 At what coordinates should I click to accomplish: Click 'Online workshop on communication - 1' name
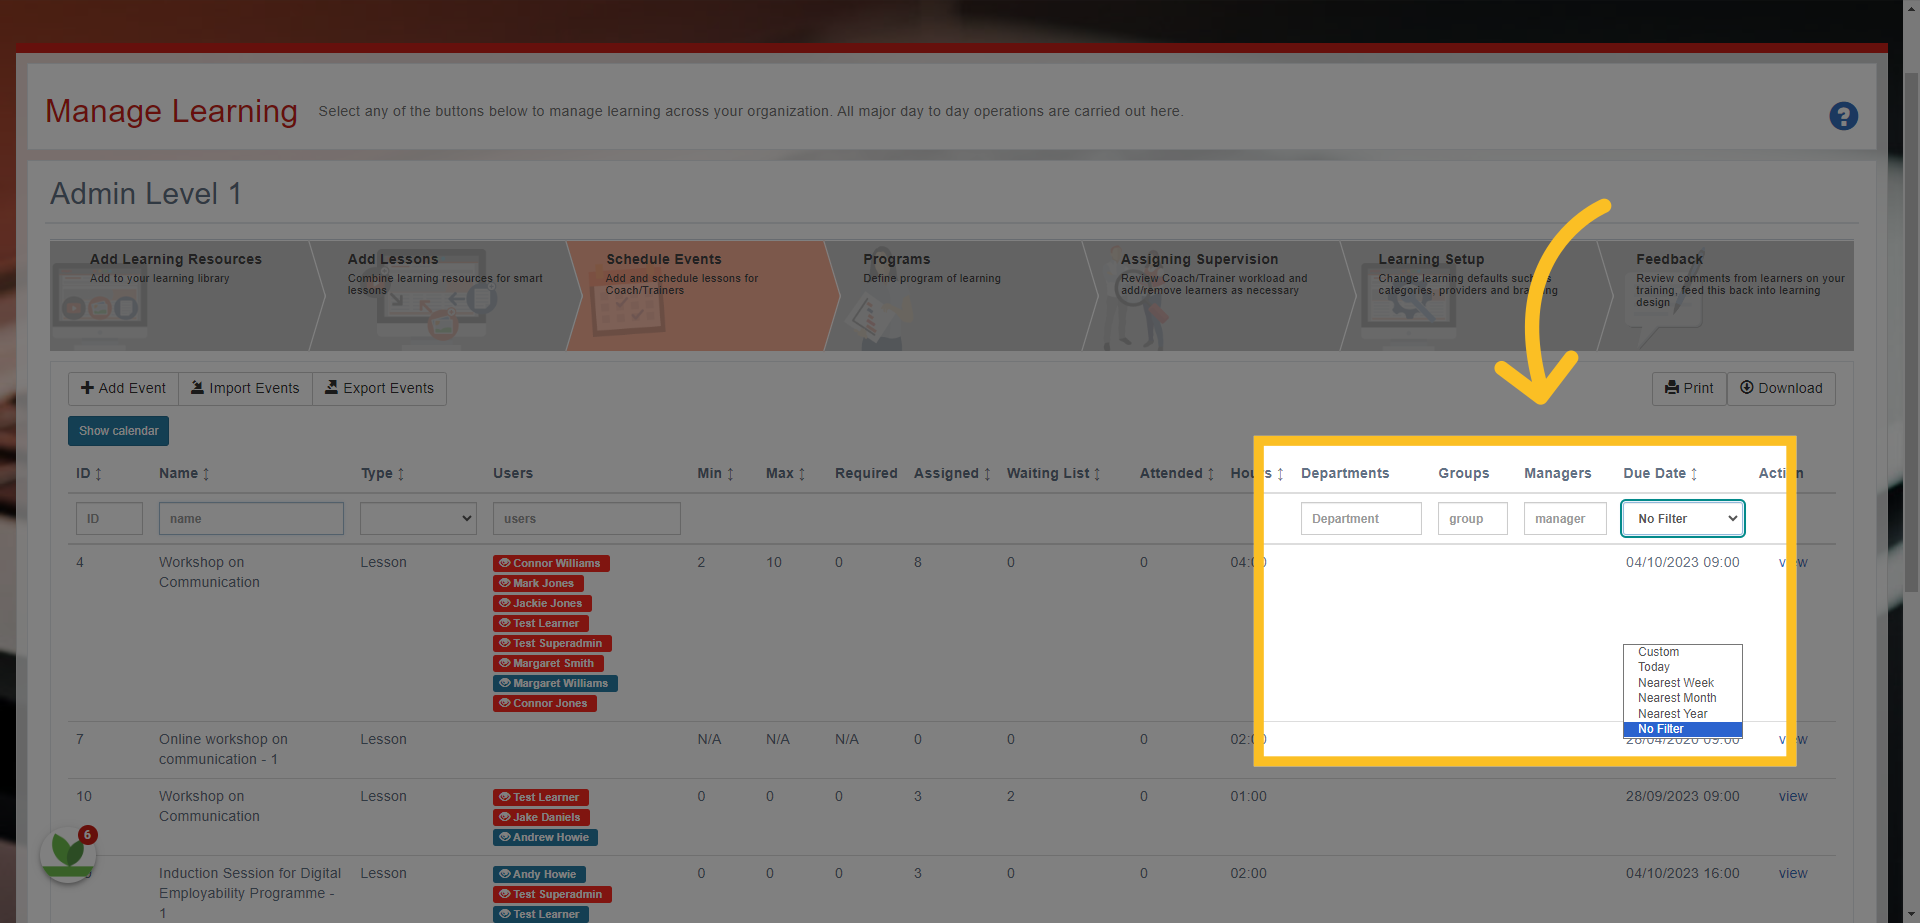(x=223, y=749)
